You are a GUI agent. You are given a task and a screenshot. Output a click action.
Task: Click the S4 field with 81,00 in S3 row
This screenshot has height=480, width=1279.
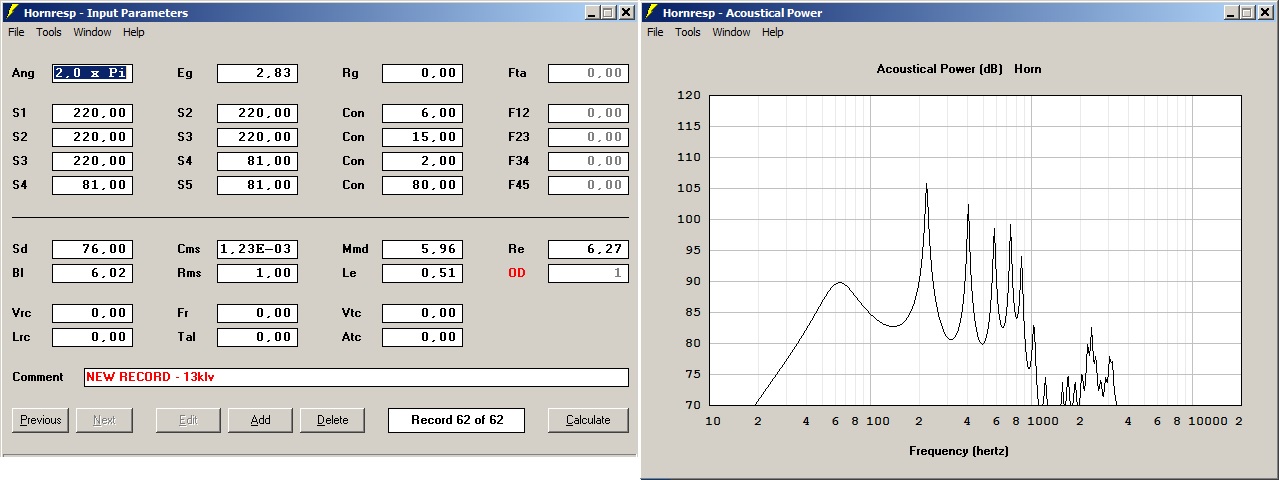[257, 161]
